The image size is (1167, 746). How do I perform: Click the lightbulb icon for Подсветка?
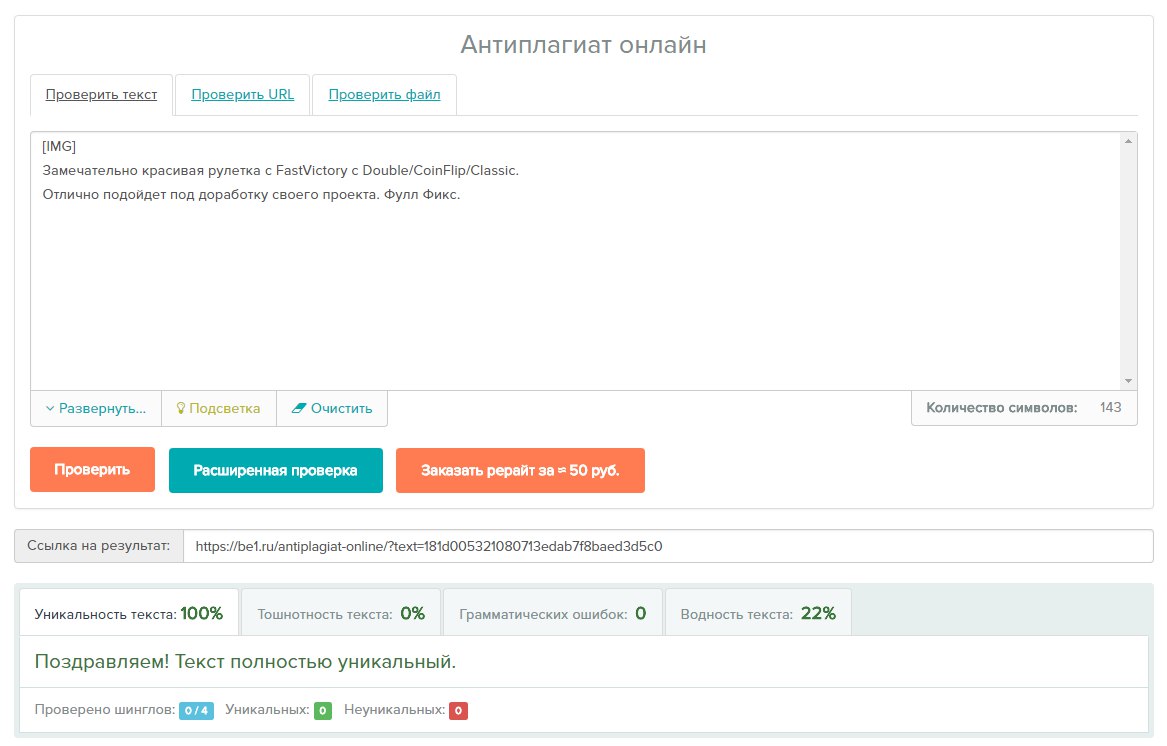(181, 409)
